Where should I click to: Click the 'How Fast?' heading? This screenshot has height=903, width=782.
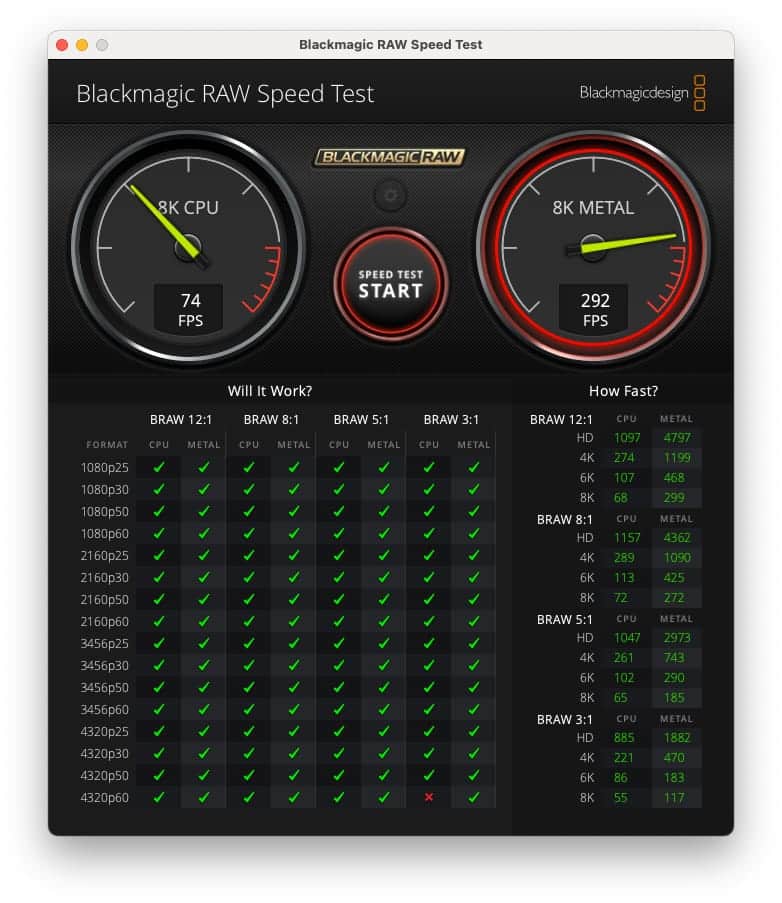coord(623,391)
